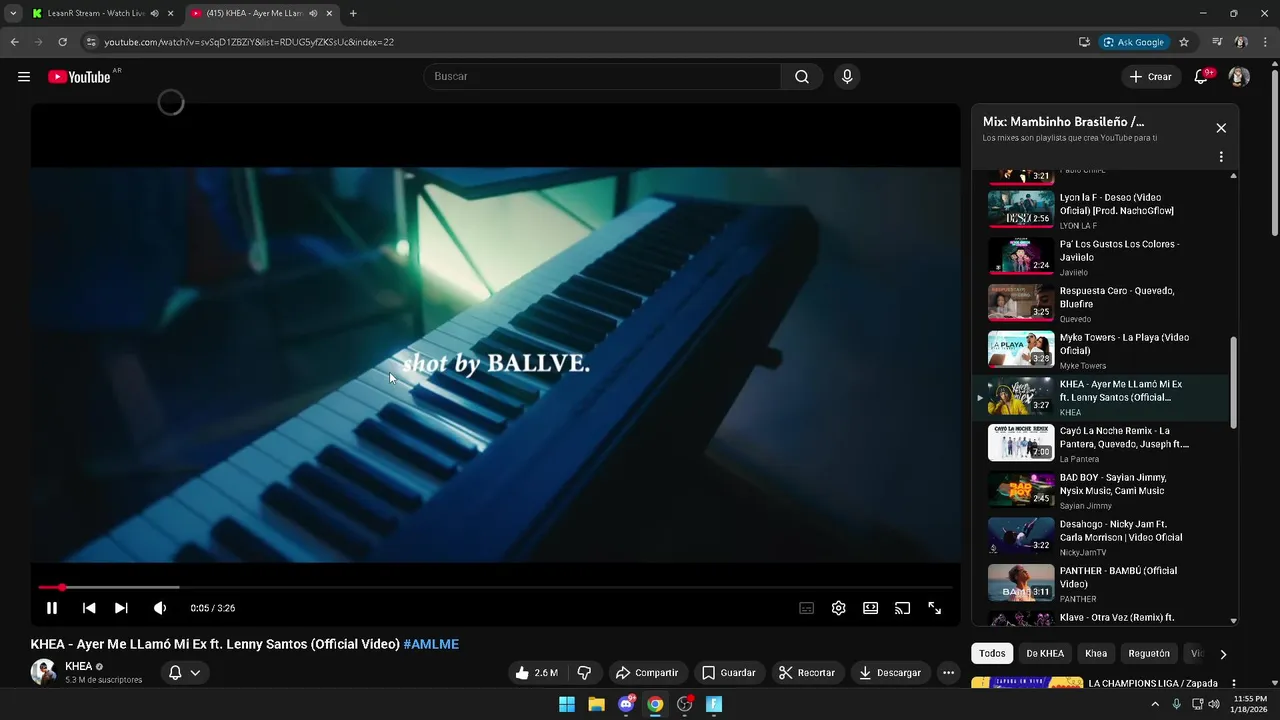The width and height of the screenshot is (1280, 720).
Task: Open Mix playlist options menu
Action: [x=1221, y=157]
